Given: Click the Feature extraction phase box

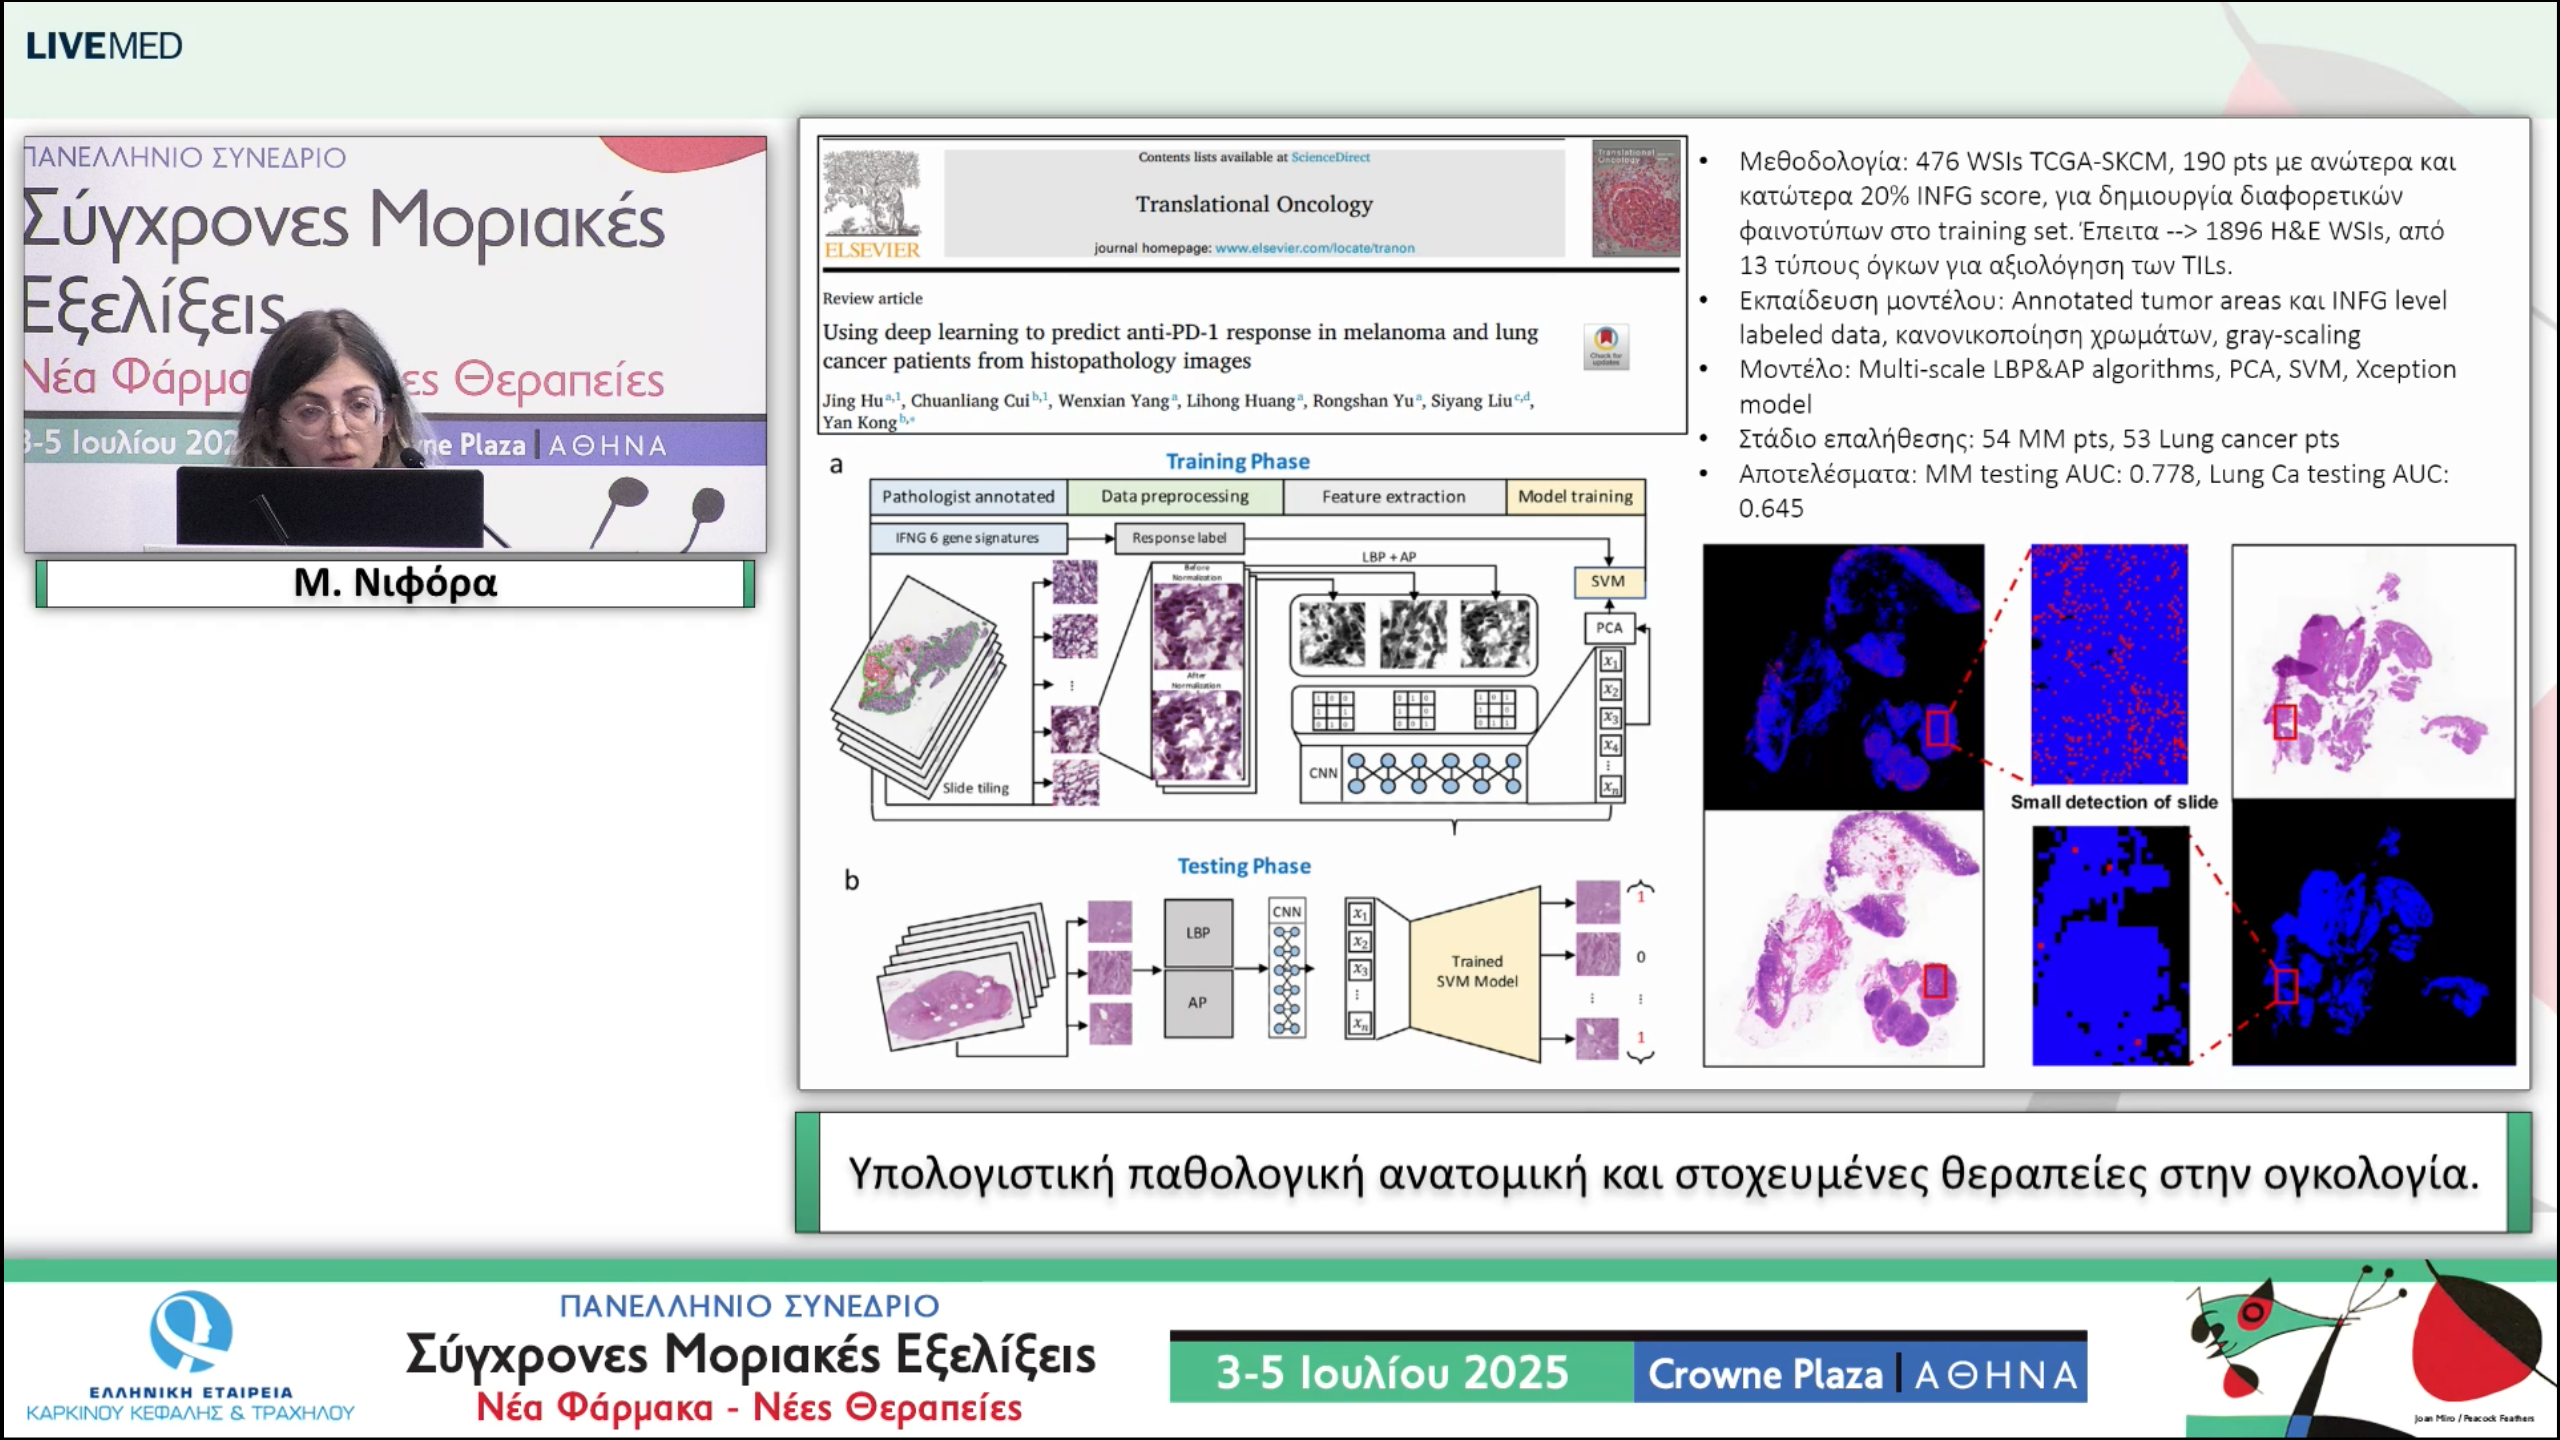Looking at the screenshot, I should [x=1393, y=496].
